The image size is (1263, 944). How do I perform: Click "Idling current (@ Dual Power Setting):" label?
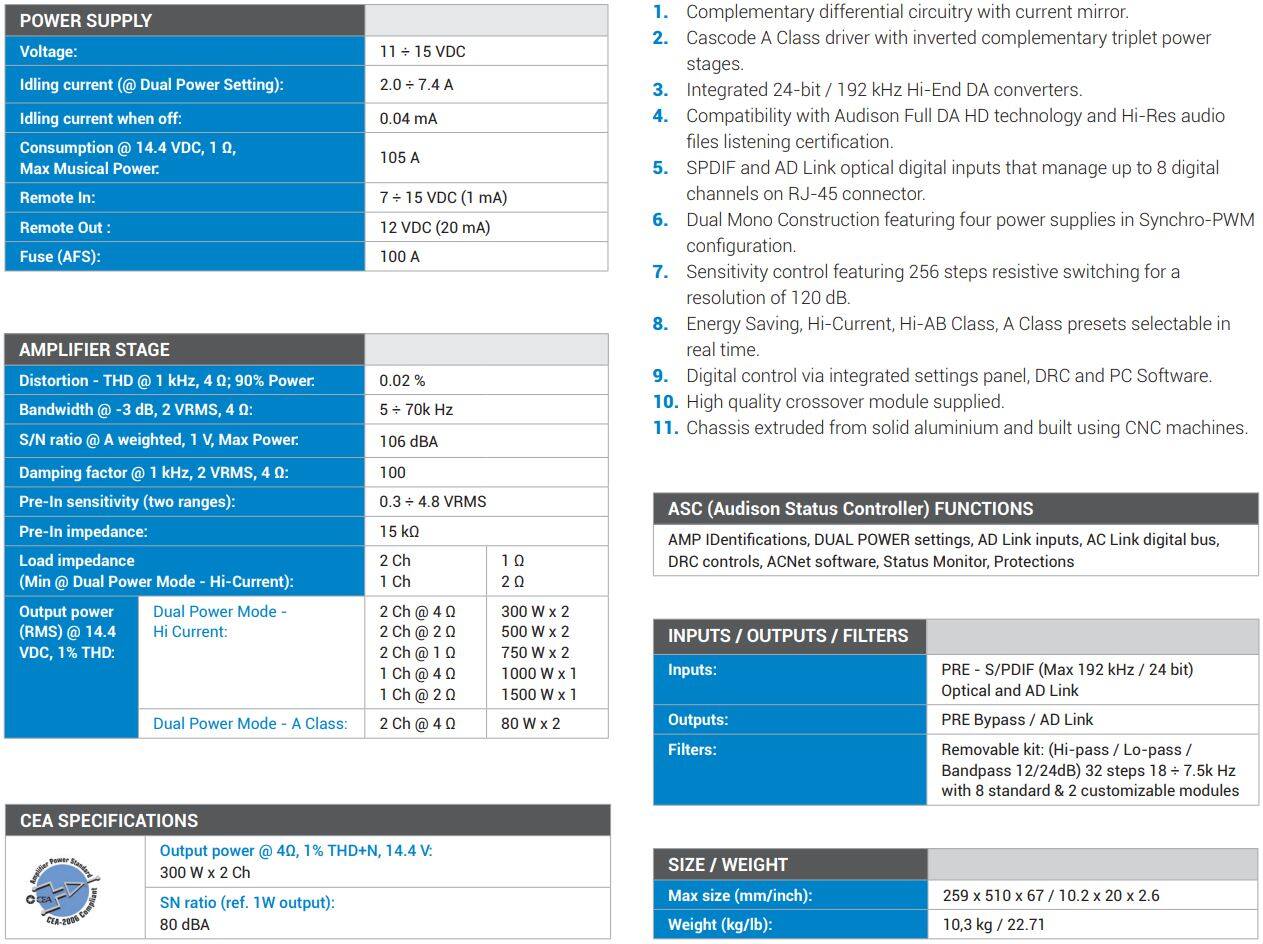coord(151,84)
